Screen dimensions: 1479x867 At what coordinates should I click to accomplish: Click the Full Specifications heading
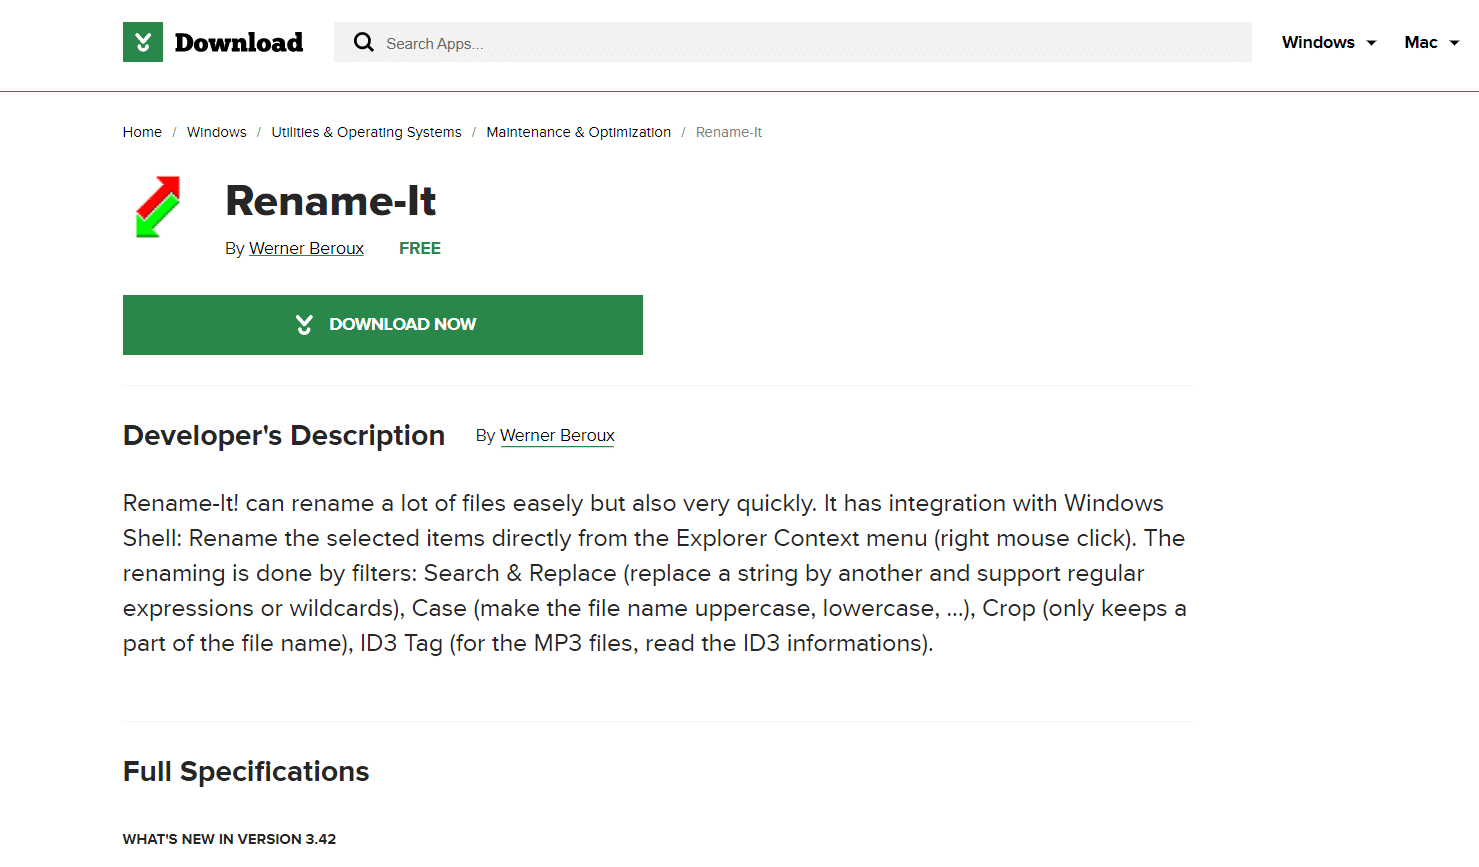tap(246, 772)
